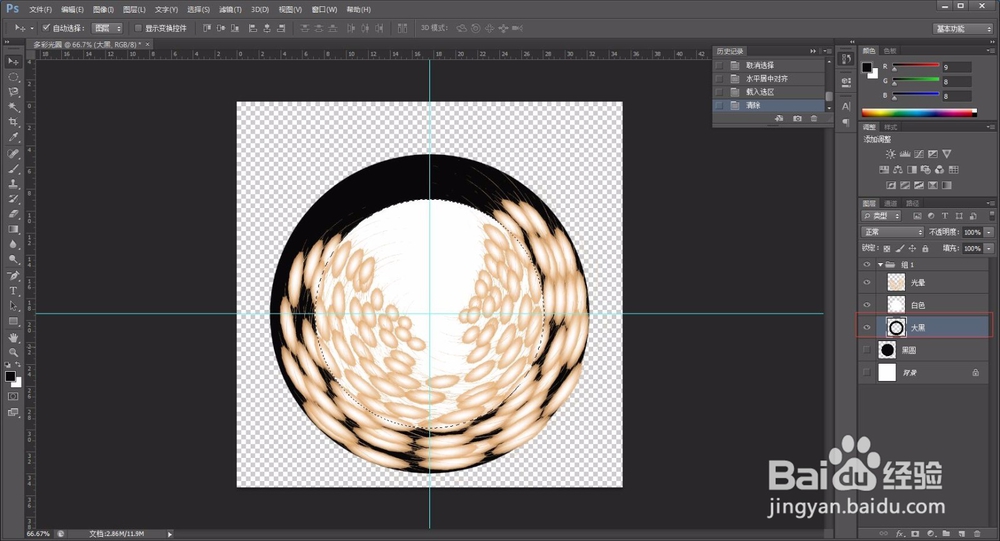1000x541 pixels.
Task: Lock transparent pixels in Layers panel
Action: click(887, 249)
